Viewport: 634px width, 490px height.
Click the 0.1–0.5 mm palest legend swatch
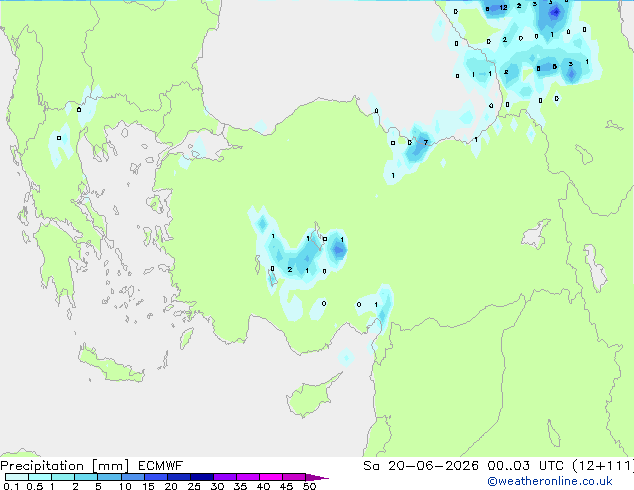pos(17,477)
